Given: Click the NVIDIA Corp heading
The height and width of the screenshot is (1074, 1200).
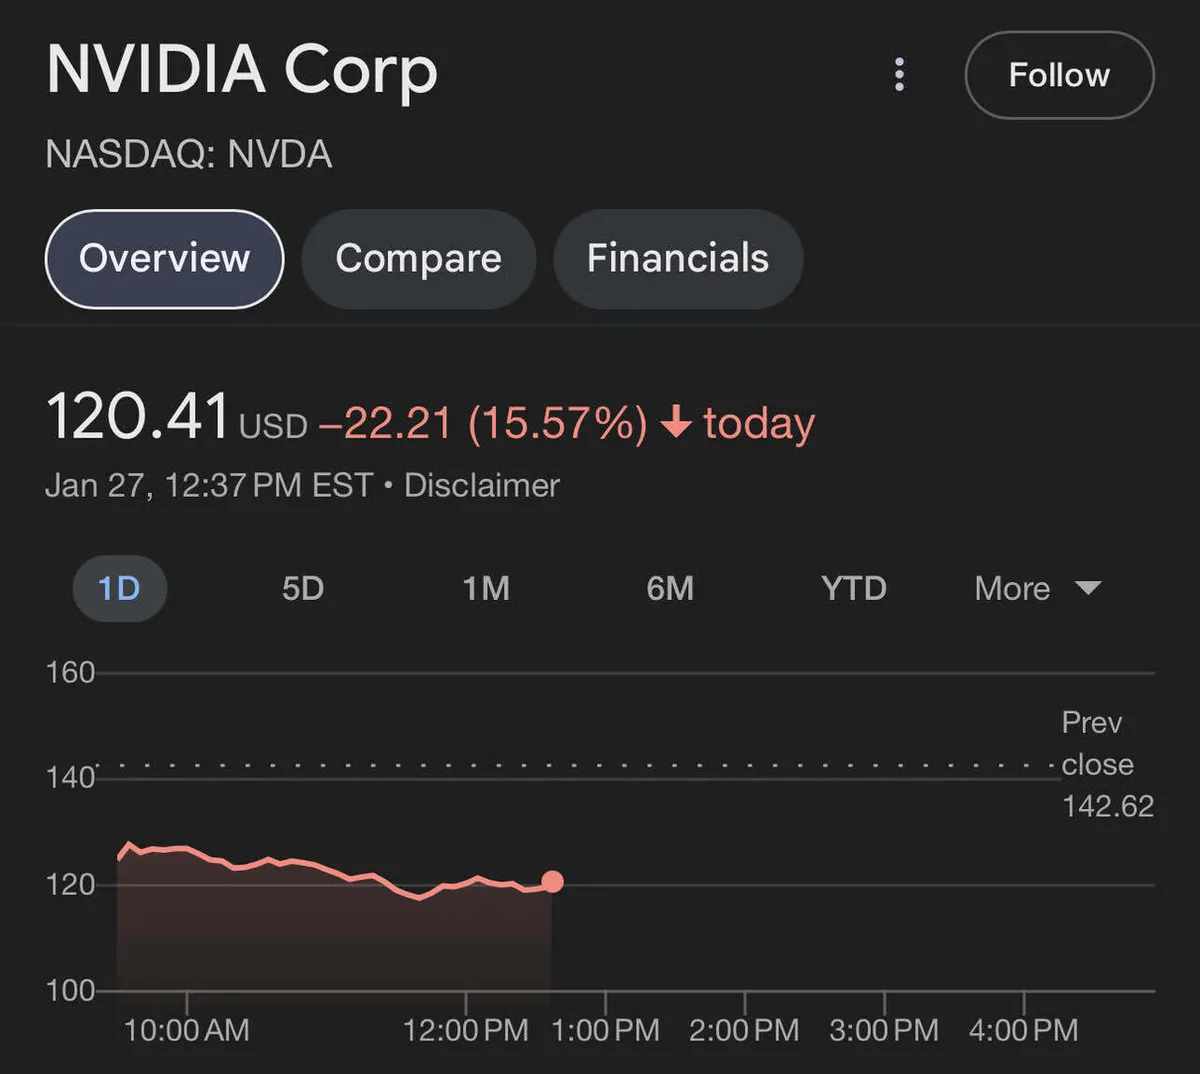Looking at the screenshot, I should click(242, 70).
